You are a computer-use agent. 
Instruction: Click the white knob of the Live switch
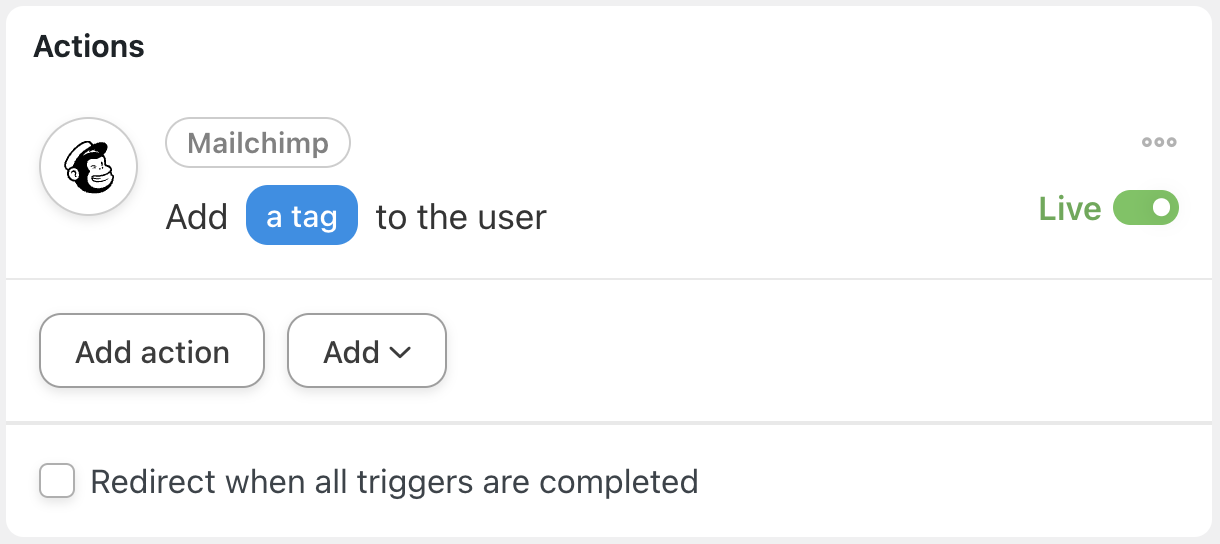pyautogui.click(x=1161, y=209)
